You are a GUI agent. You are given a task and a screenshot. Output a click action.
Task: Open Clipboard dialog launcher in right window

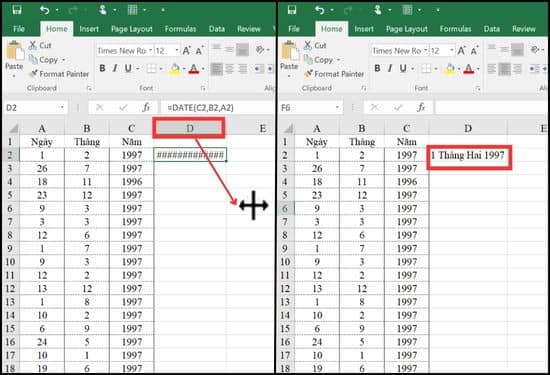(364, 88)
